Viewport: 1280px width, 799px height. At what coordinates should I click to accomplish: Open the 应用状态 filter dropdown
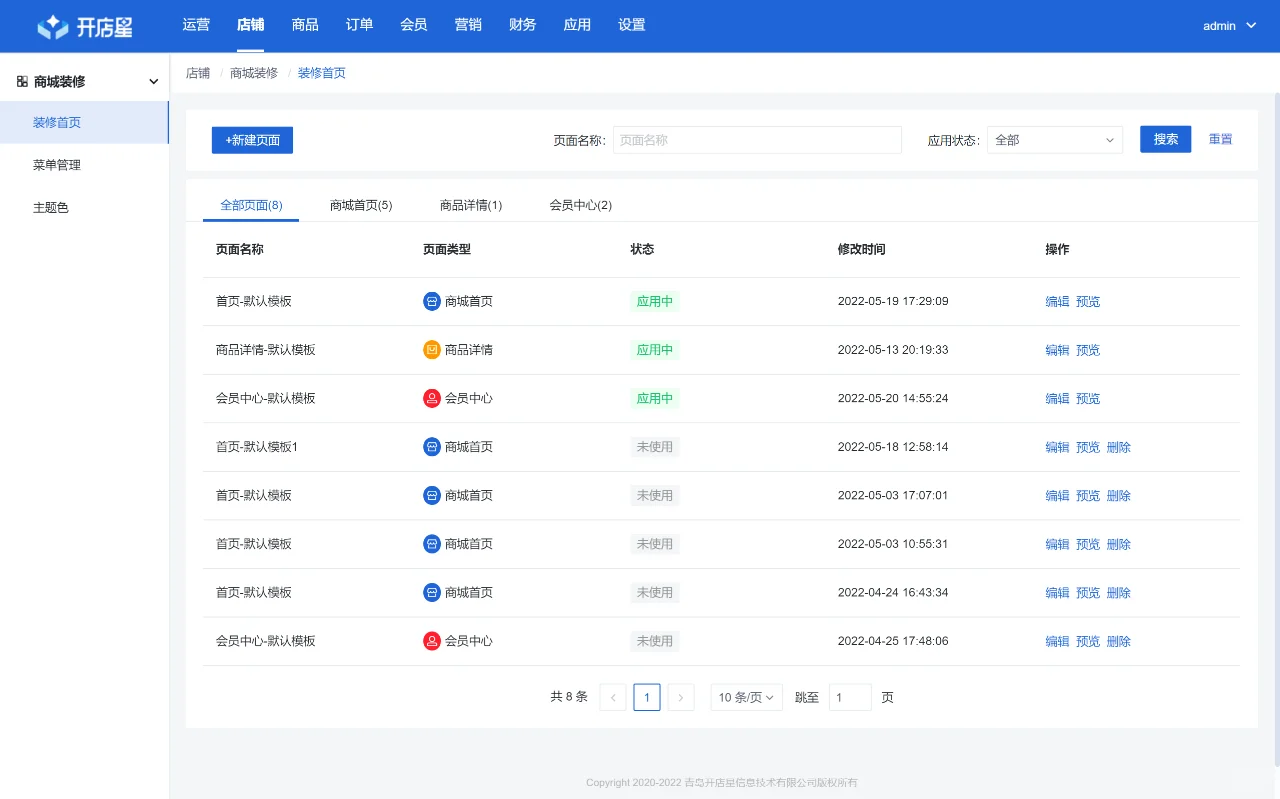1054,140
